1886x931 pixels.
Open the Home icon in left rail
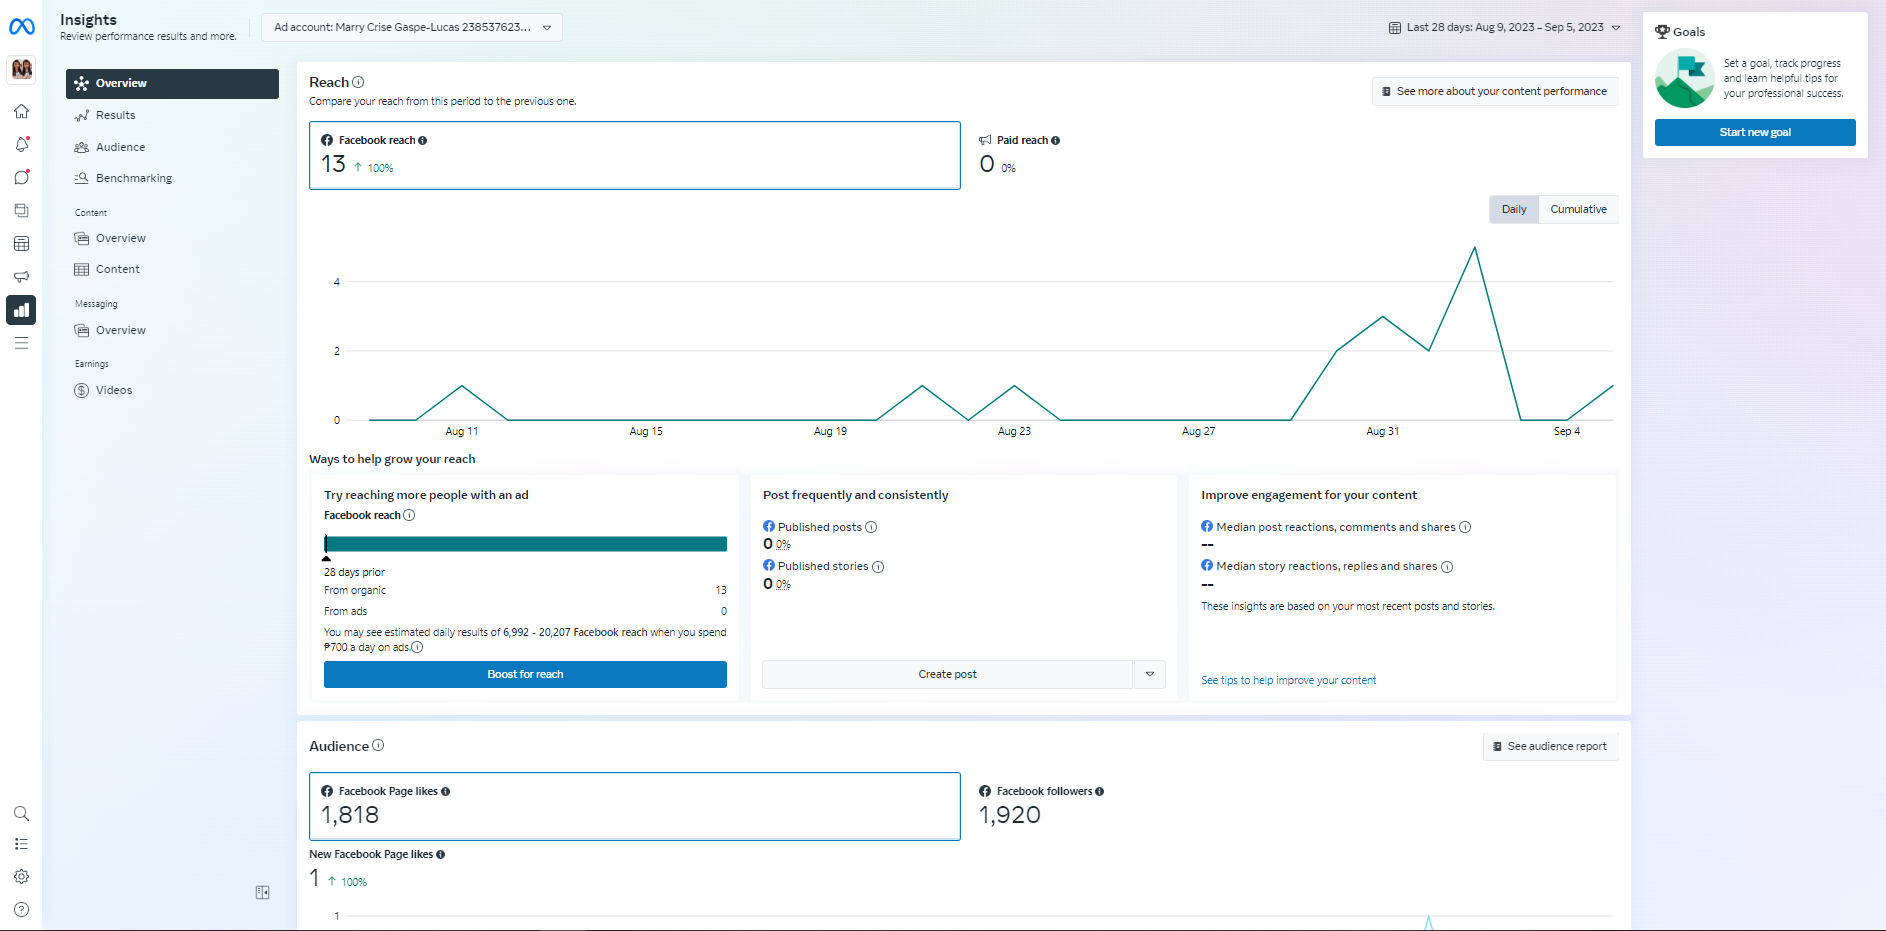[21, 111]
